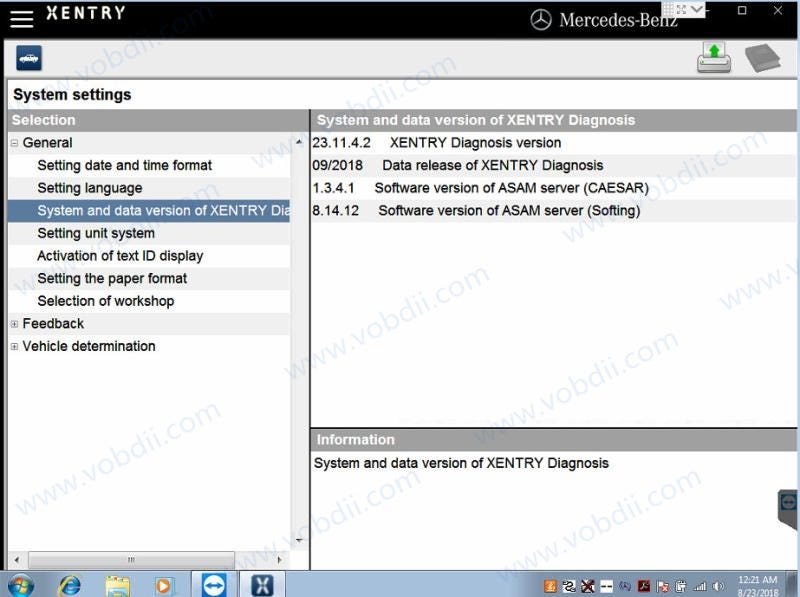Click the Vehicle determination label
800x597 pixels.
point(89,346)
